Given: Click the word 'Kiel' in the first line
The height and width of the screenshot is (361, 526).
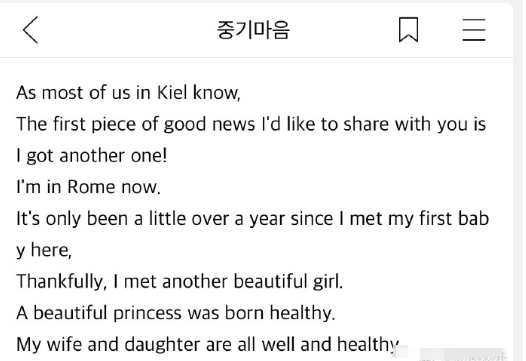Looking at the screenshot, I should 172,92.
